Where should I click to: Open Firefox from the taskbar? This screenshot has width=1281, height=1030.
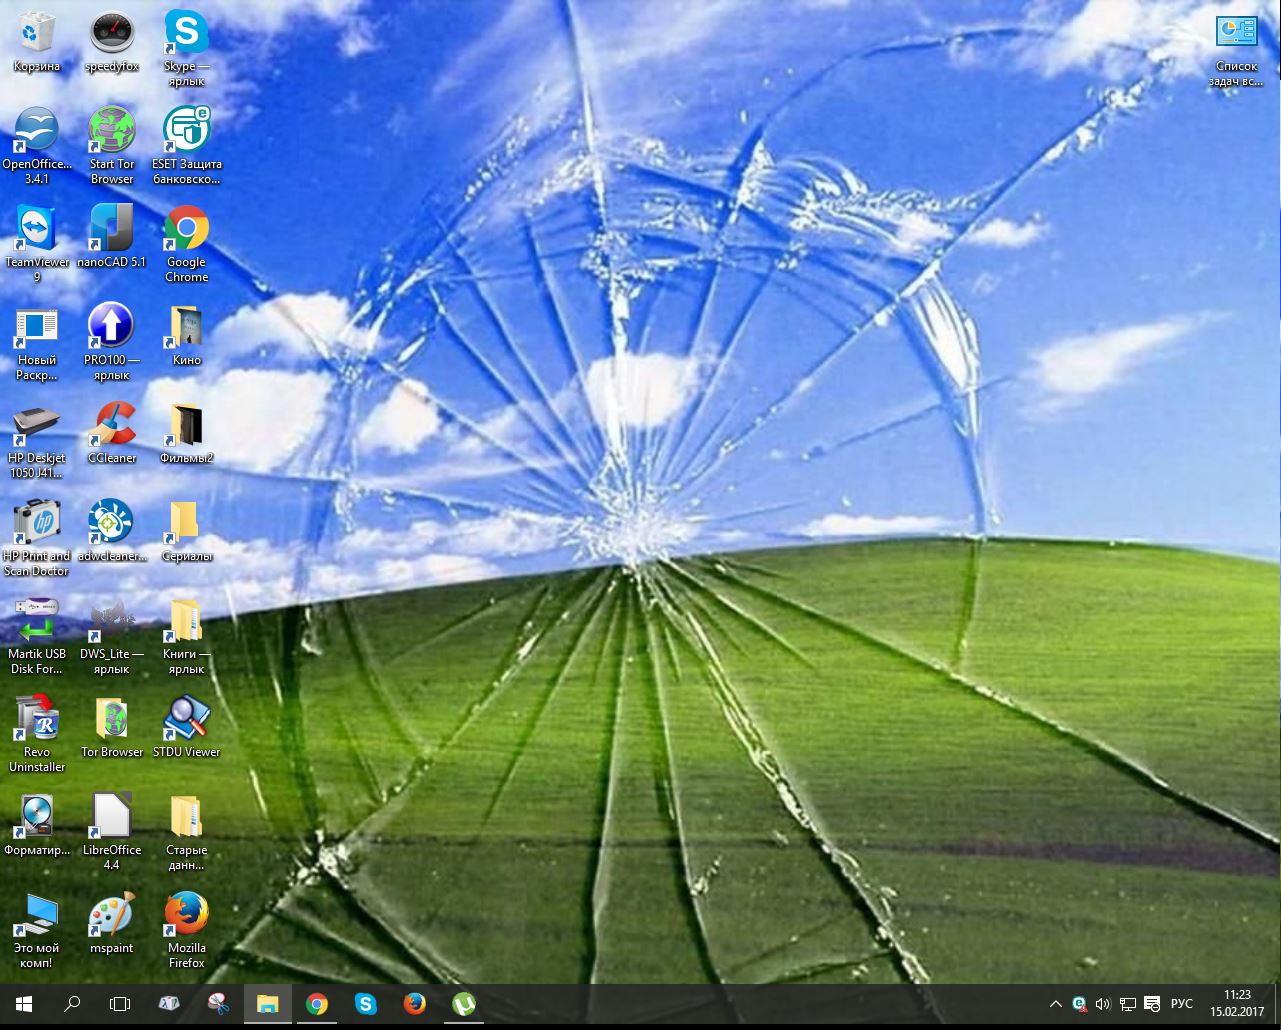[x=414, y=1004]
